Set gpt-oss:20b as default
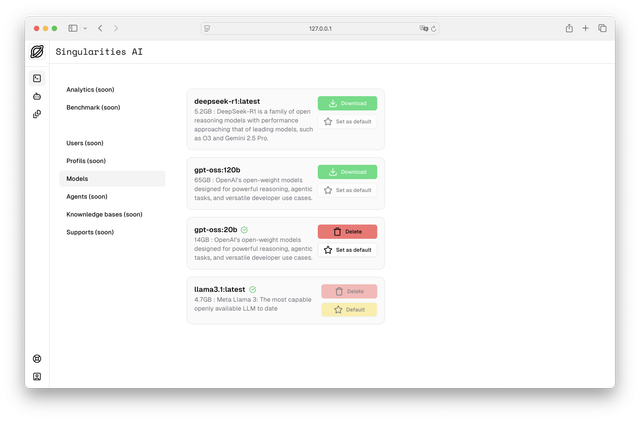Screen dimensions: 640x421 point(347,250)
